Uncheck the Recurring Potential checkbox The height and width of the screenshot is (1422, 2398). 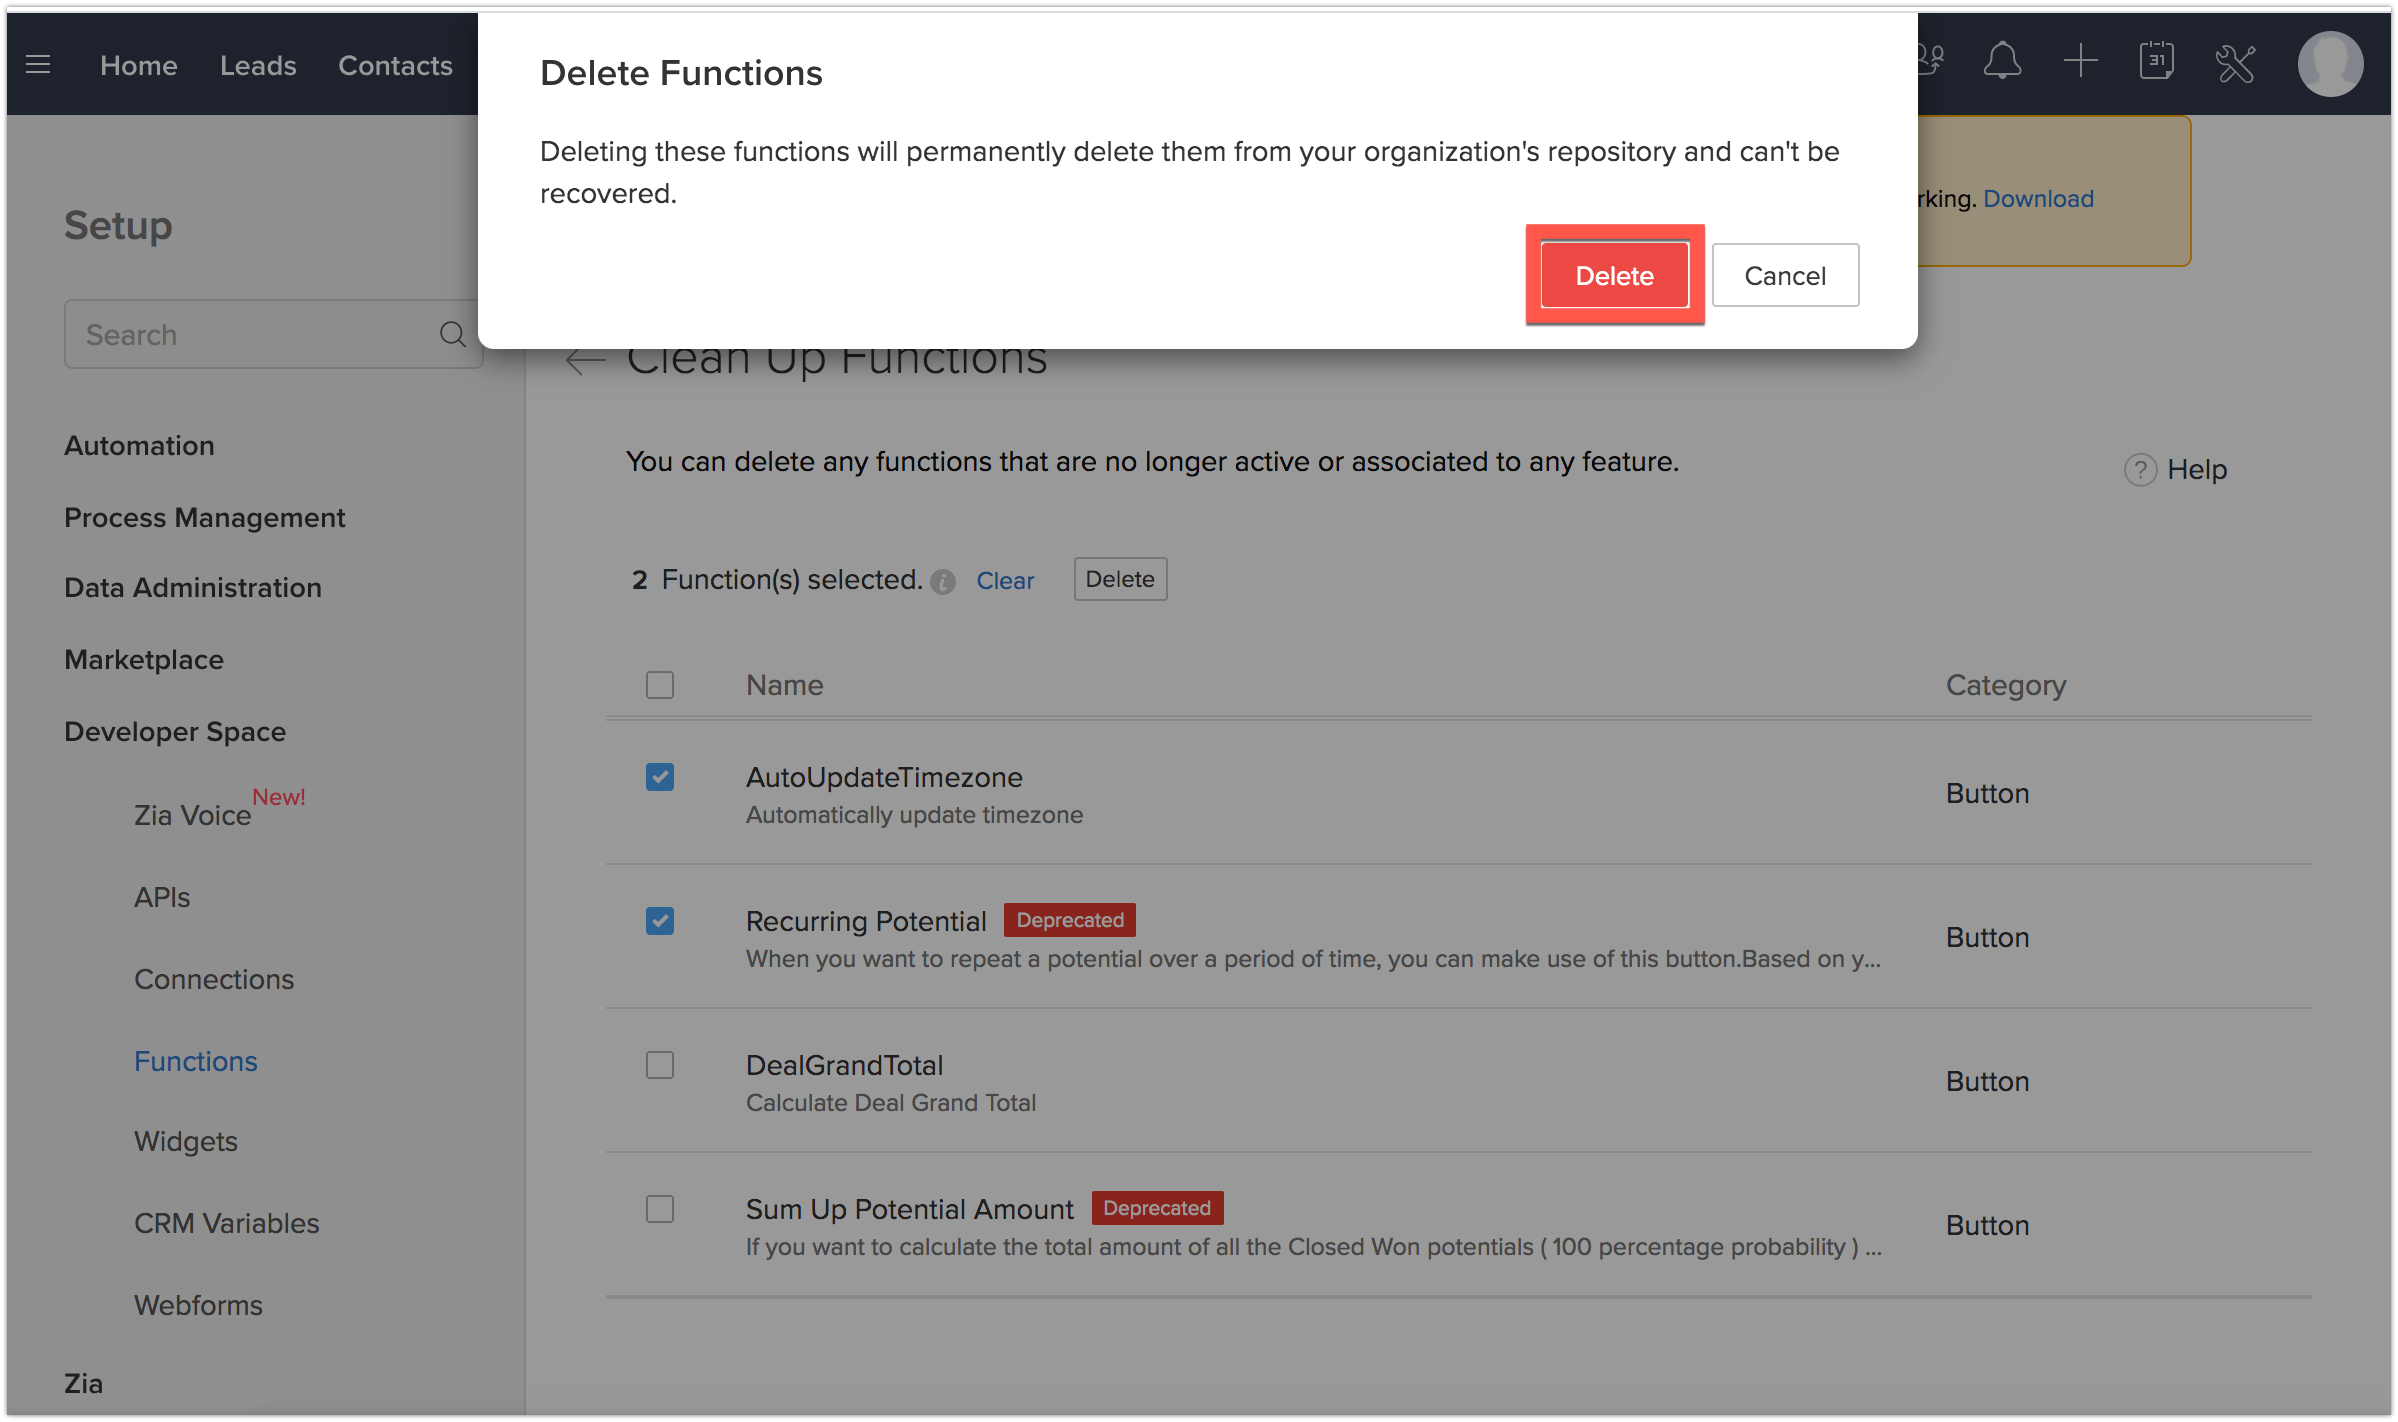(x=660, y=921)
